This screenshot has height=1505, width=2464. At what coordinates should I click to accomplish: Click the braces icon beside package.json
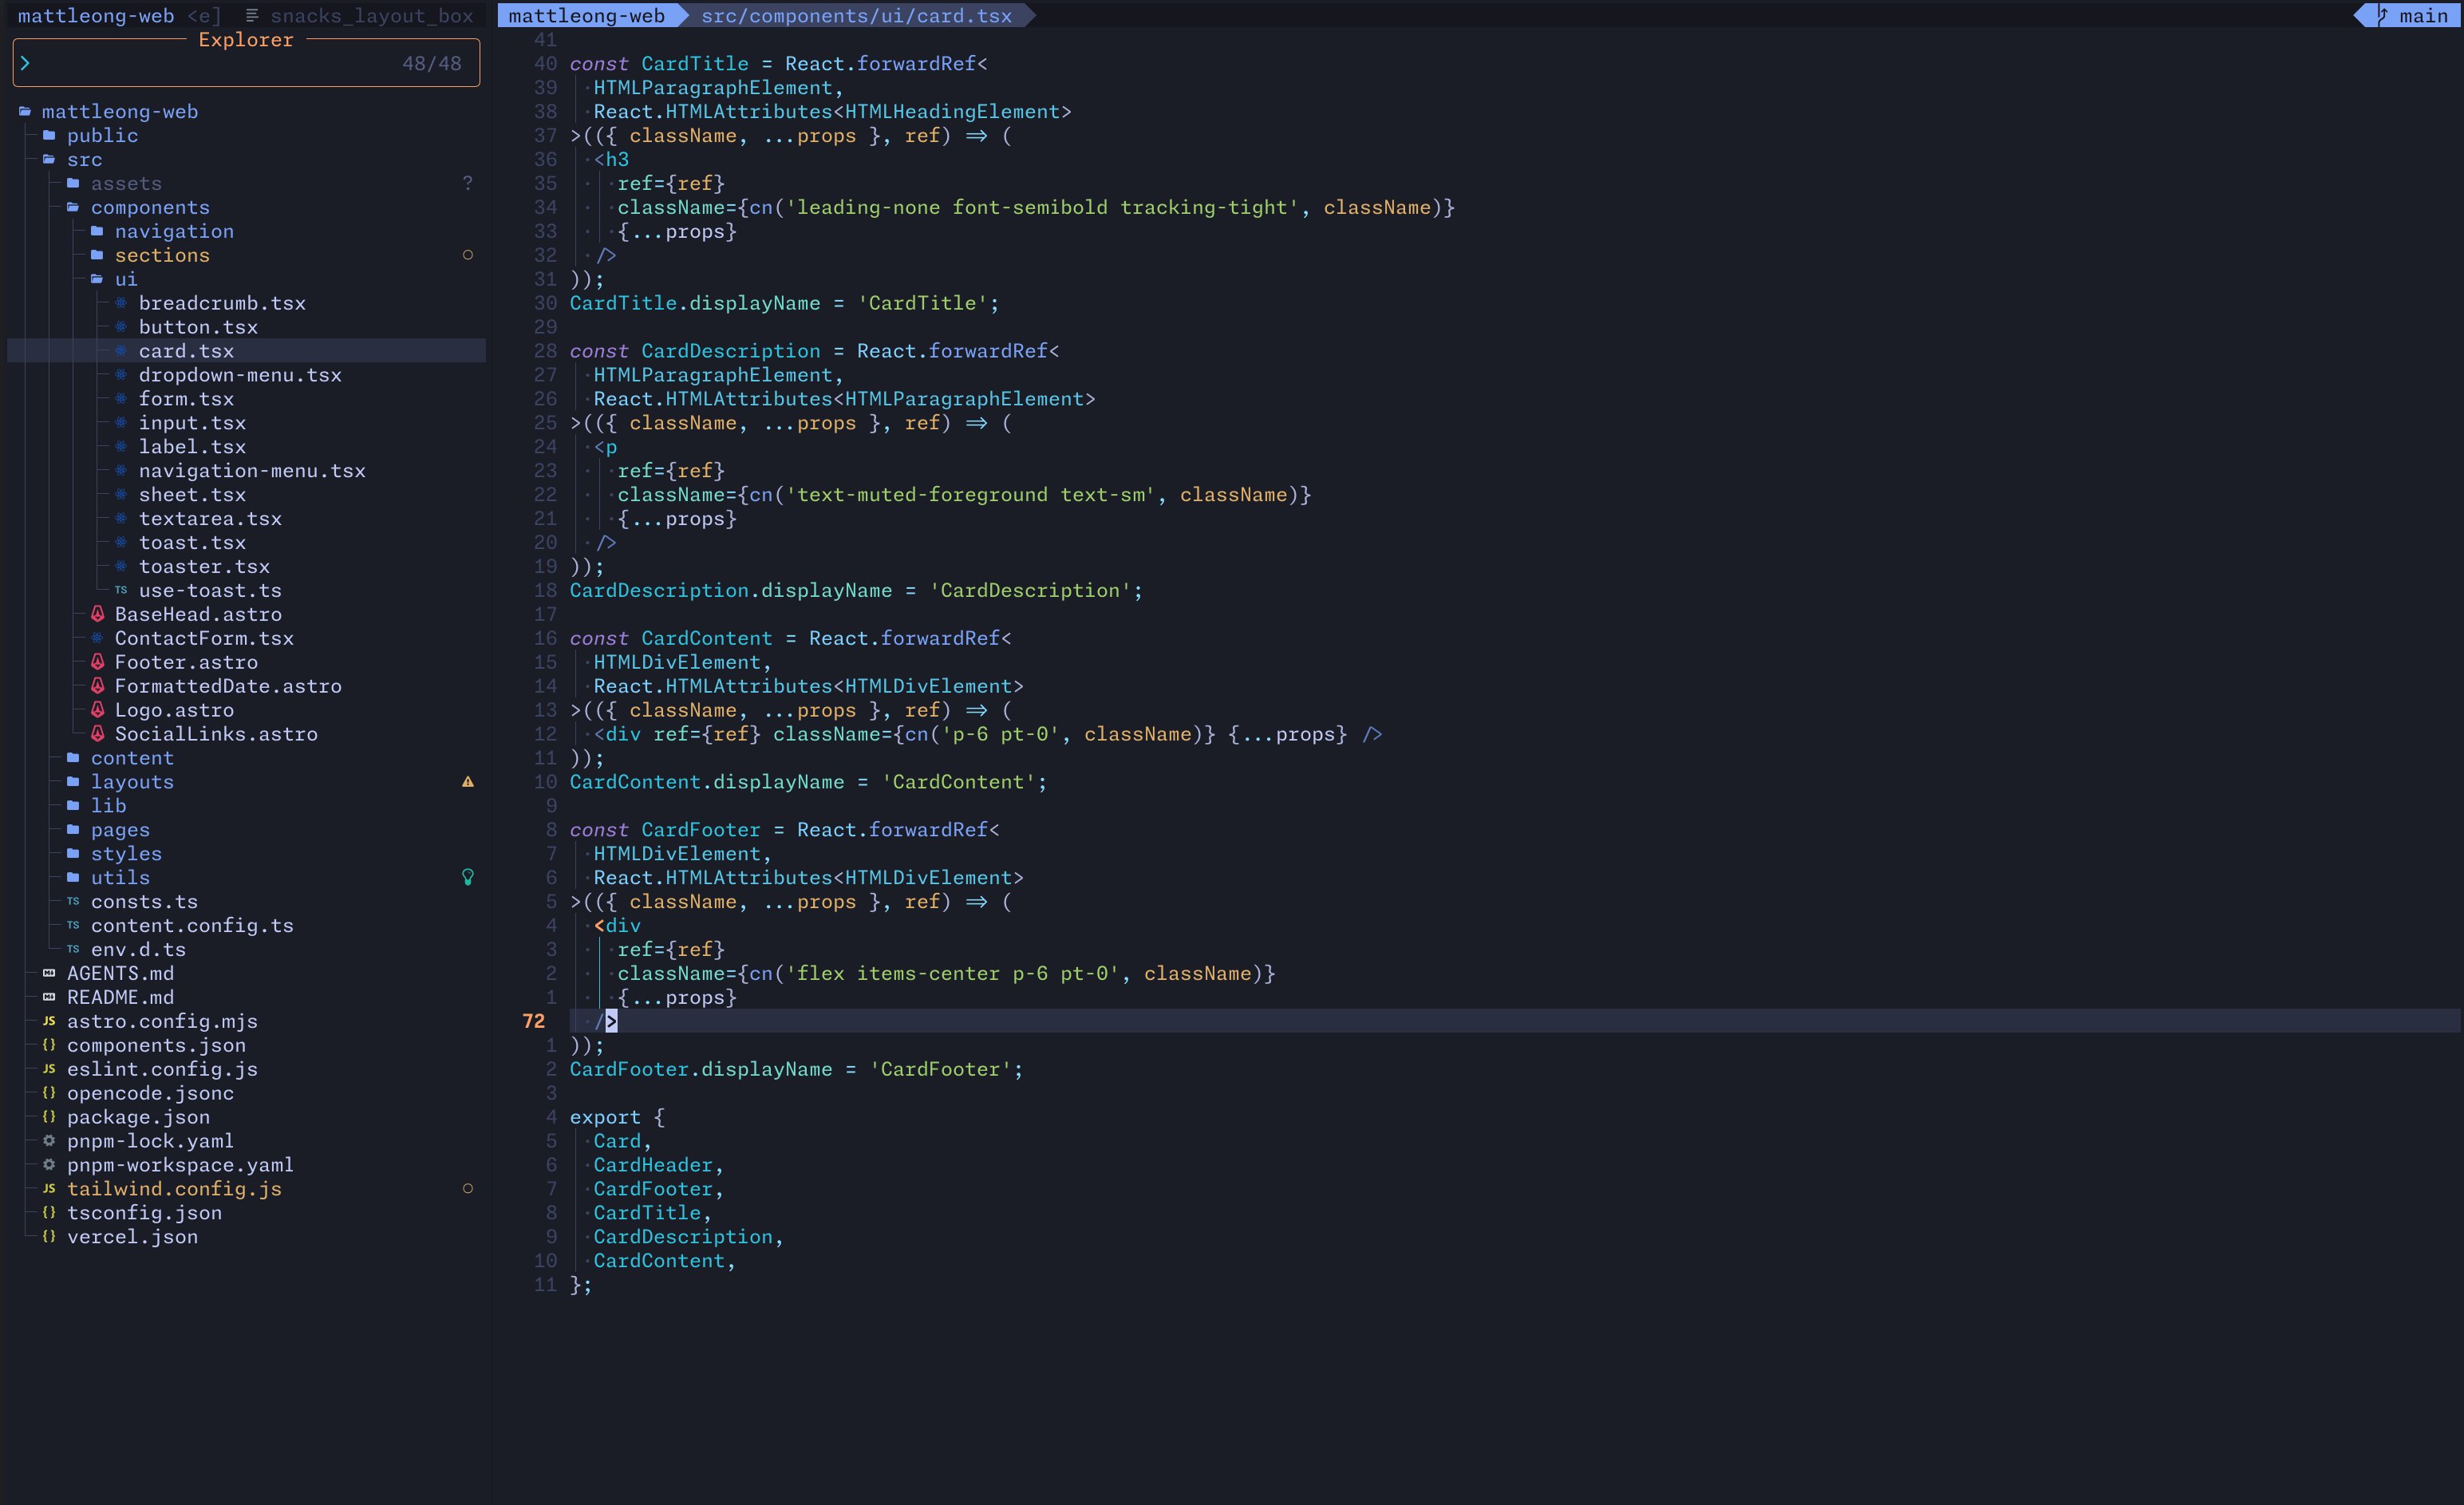tap(49, 1116)
